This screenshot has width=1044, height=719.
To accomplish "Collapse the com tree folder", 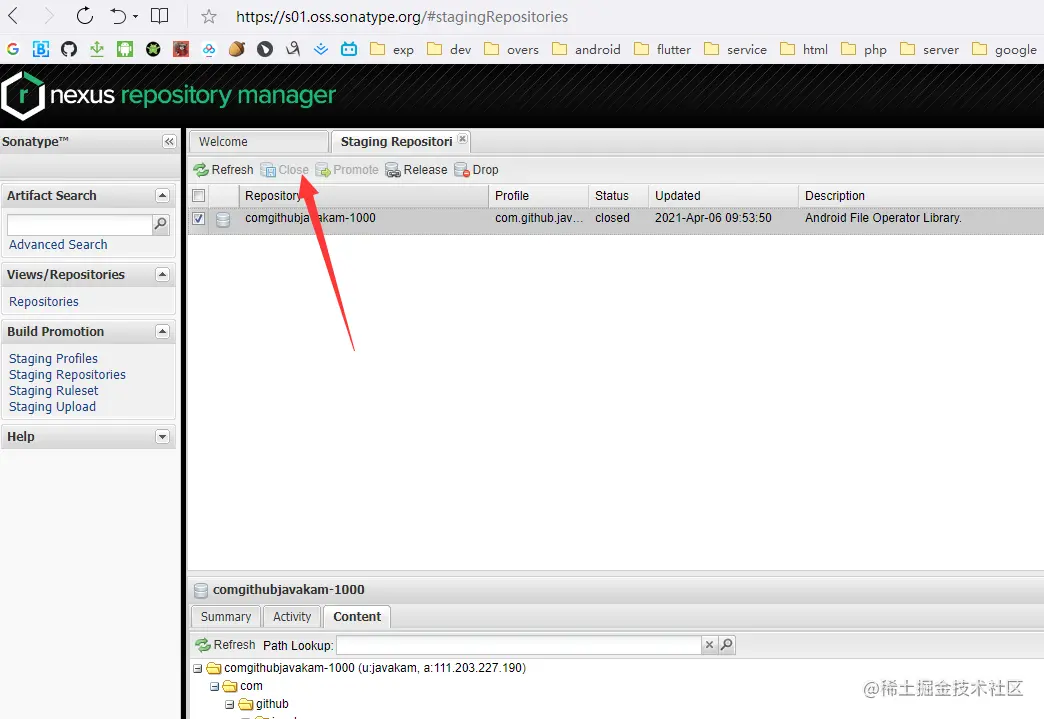I will click(x=214, y=686).
